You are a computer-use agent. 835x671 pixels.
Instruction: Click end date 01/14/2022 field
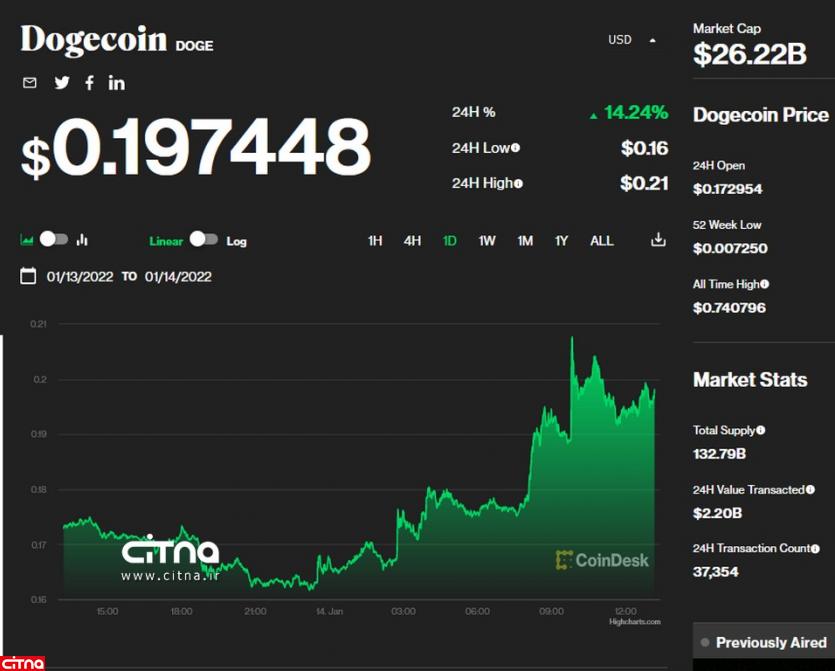[178, 277]
